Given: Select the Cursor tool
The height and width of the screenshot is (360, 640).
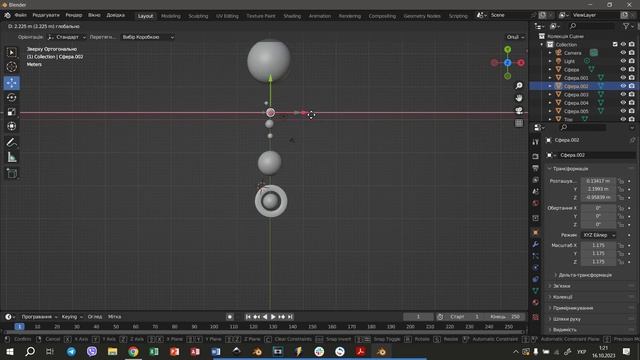Looking at the screenshot, I should tap(11, 67).
